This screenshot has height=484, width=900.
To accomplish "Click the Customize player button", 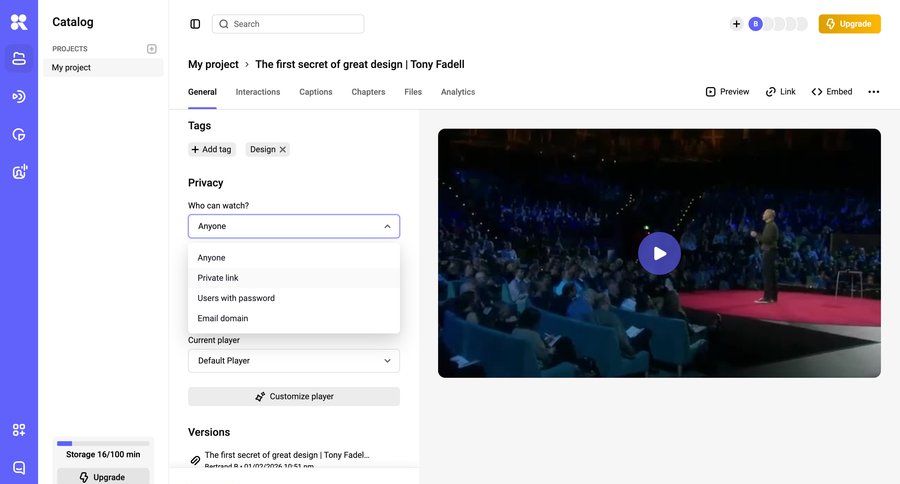I will coord(294,397).
